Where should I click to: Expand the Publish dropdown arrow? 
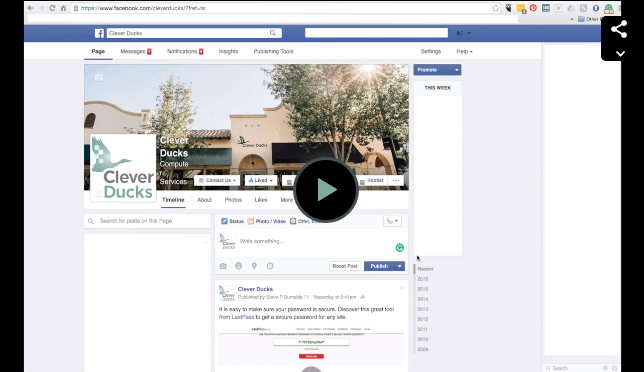pyautogui.click(x=400, y=266)
